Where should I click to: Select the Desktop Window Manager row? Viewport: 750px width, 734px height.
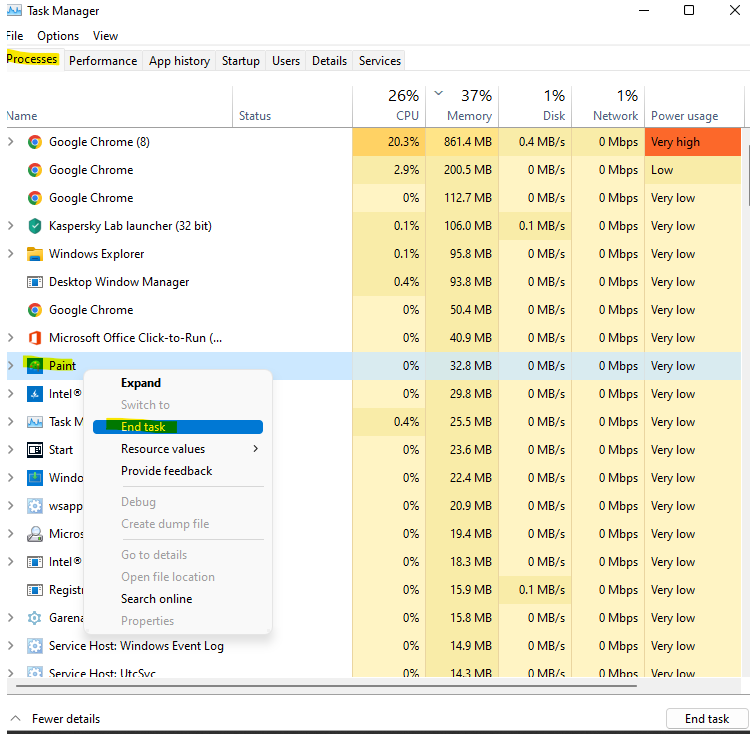click(x=374, y=282)
